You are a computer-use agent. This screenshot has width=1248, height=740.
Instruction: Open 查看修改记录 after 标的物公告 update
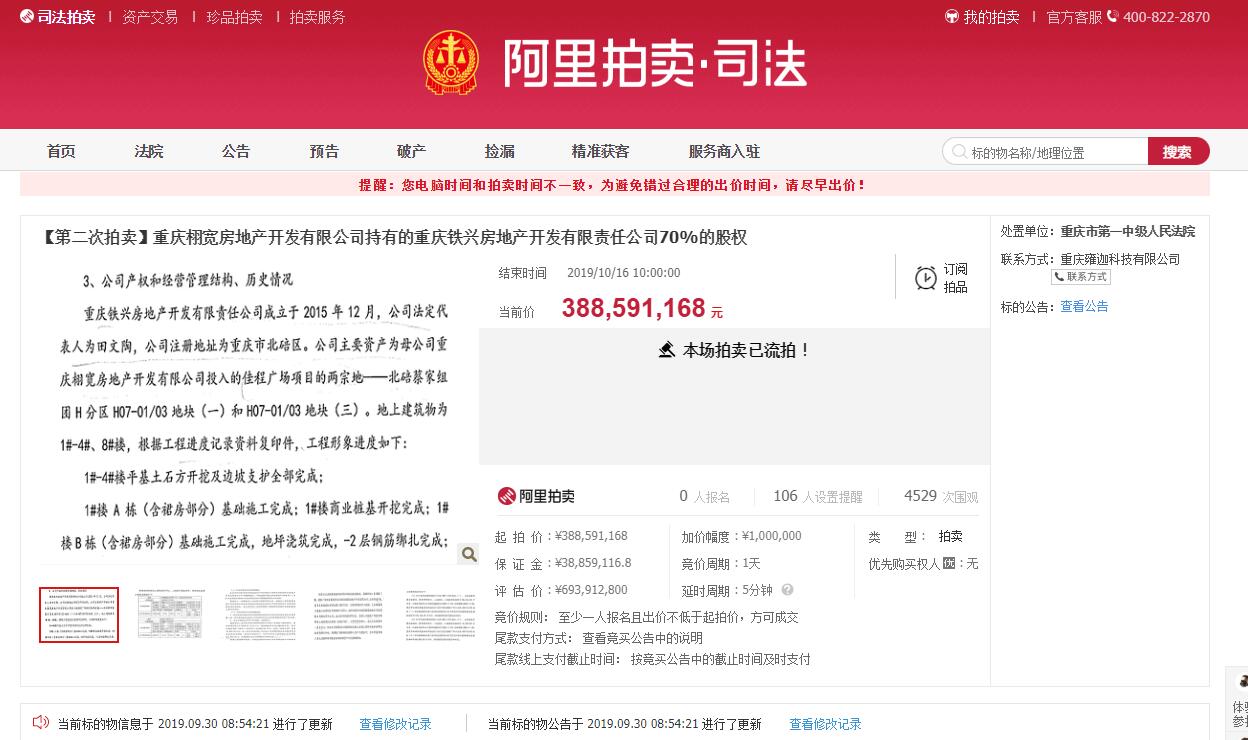tap(825, 724)
